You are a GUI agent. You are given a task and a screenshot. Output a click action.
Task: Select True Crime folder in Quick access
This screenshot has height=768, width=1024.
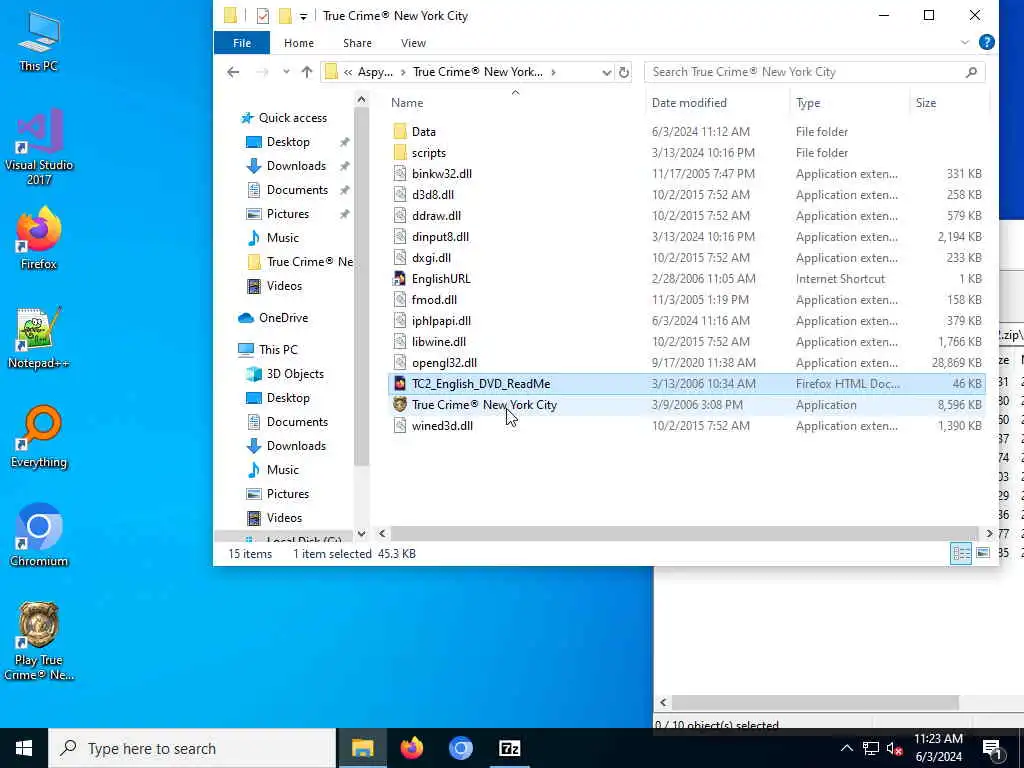click(301, 262)
